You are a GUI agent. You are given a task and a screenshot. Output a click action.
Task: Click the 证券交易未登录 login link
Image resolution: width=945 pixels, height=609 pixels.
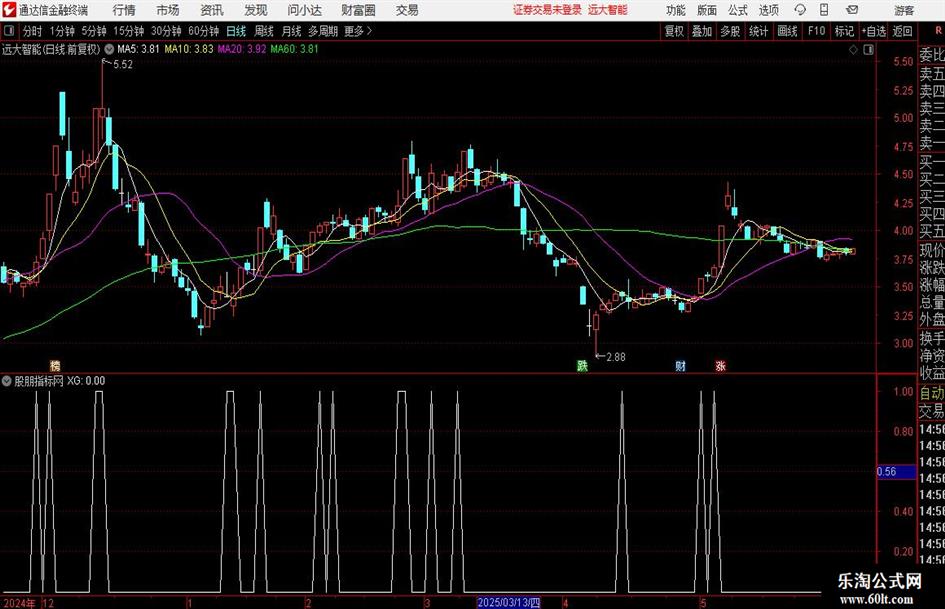click(x=547, y=10)
